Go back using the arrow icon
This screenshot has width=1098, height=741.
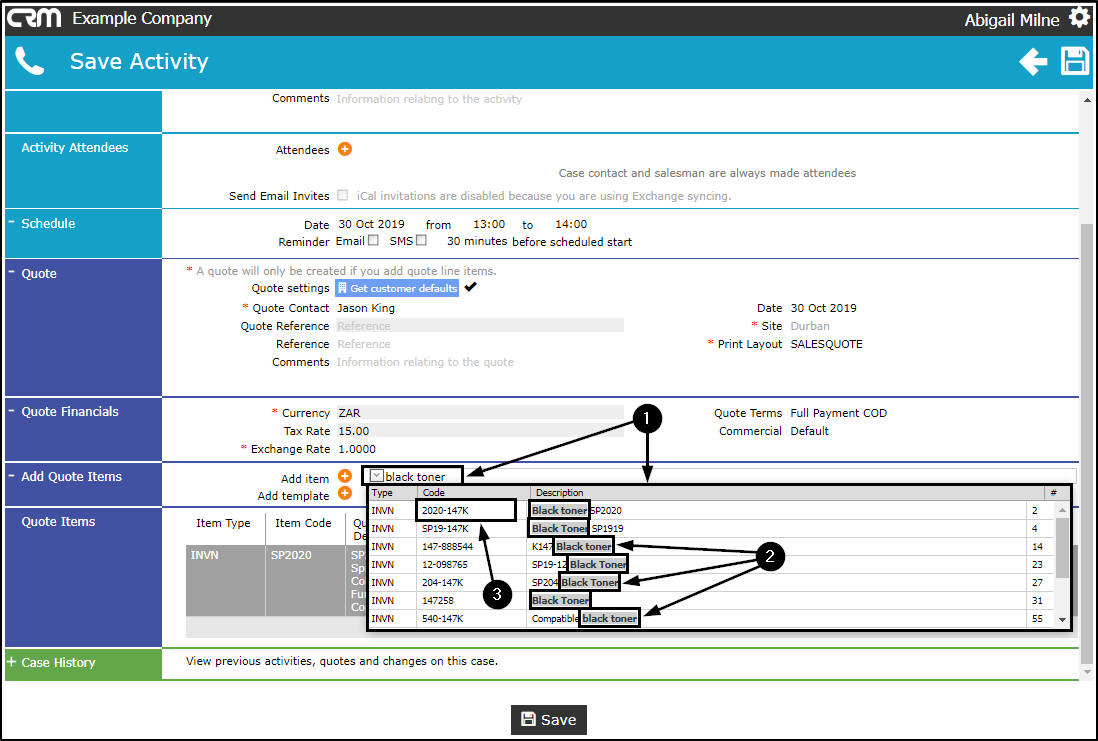coord(1033,62)
